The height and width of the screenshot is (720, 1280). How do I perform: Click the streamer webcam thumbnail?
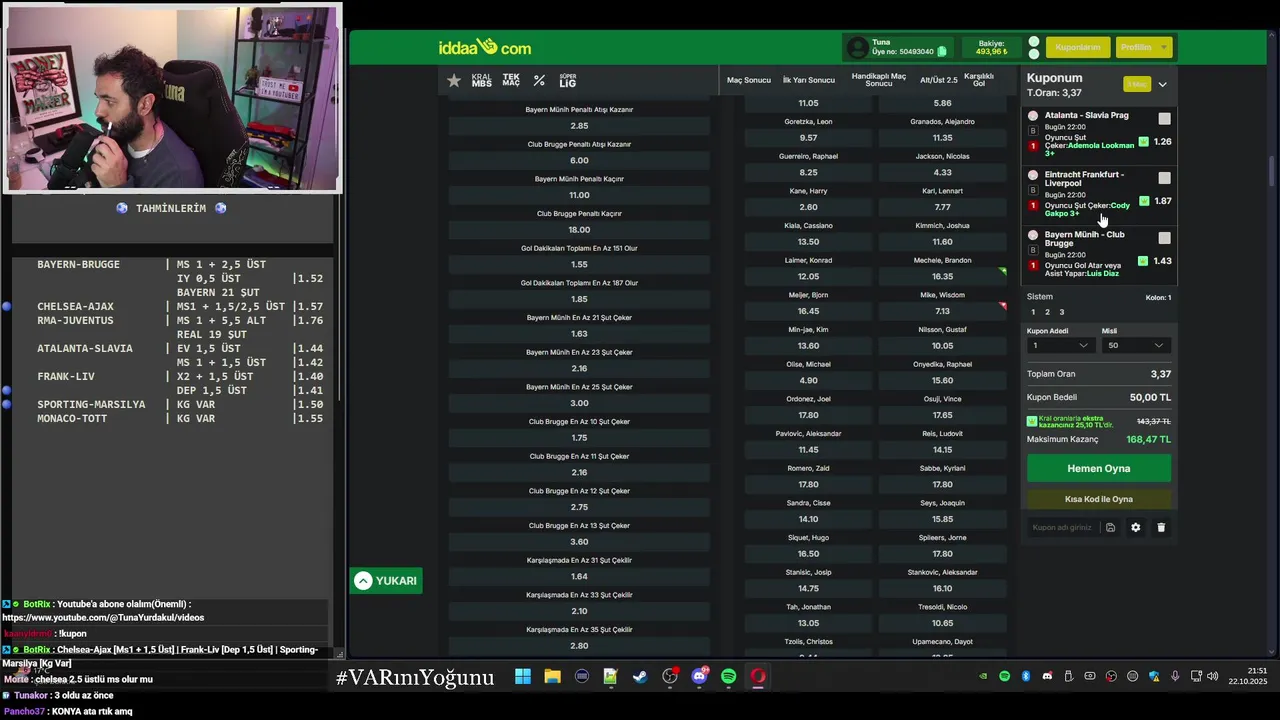171,97
